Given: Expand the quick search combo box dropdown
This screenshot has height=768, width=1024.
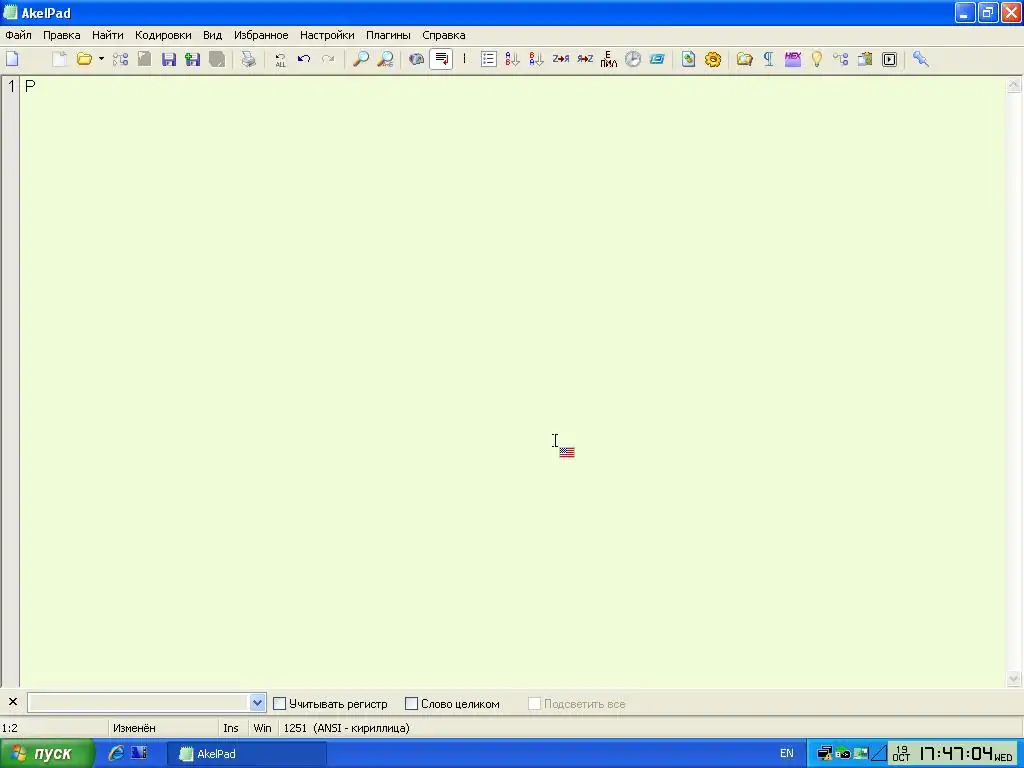Looking at the screenshot, I should click(x=257, y=703).
